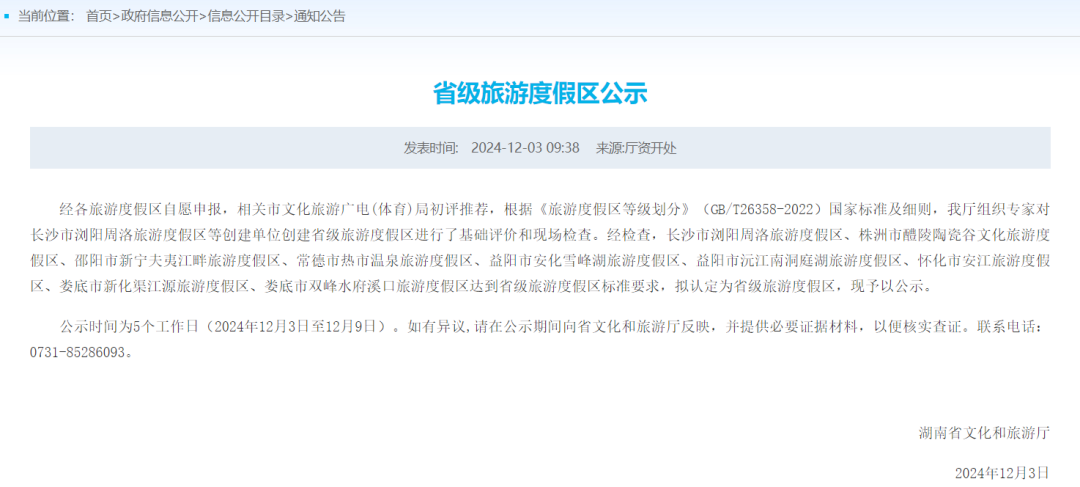
Task: Click the 省级旅游度假区公示 headline
Action: 540,93
